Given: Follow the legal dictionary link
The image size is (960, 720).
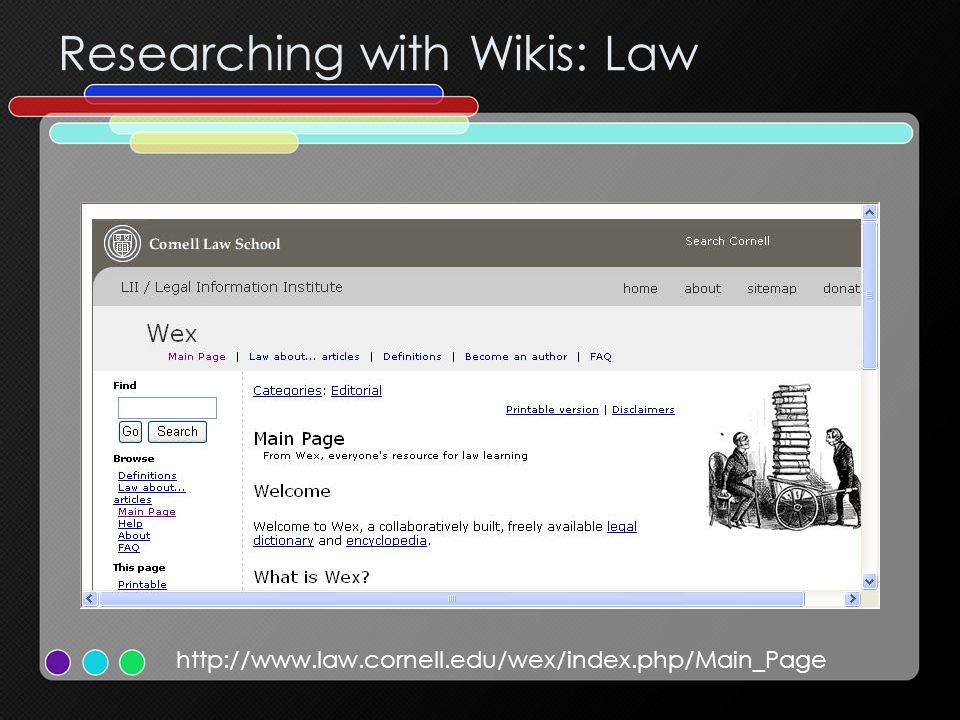Looking at the screenshot, I should pos(621,527).
